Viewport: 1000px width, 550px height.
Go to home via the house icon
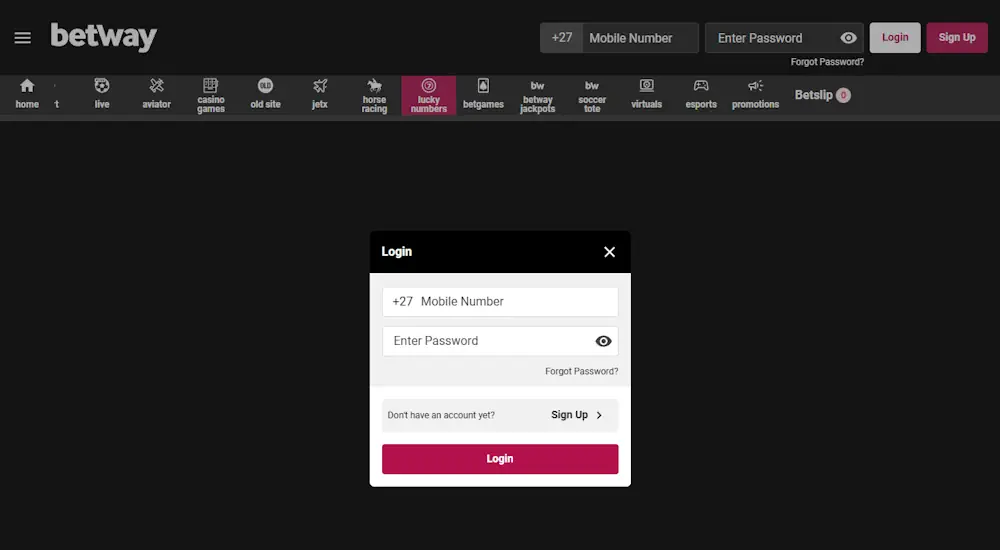(27, 87)
